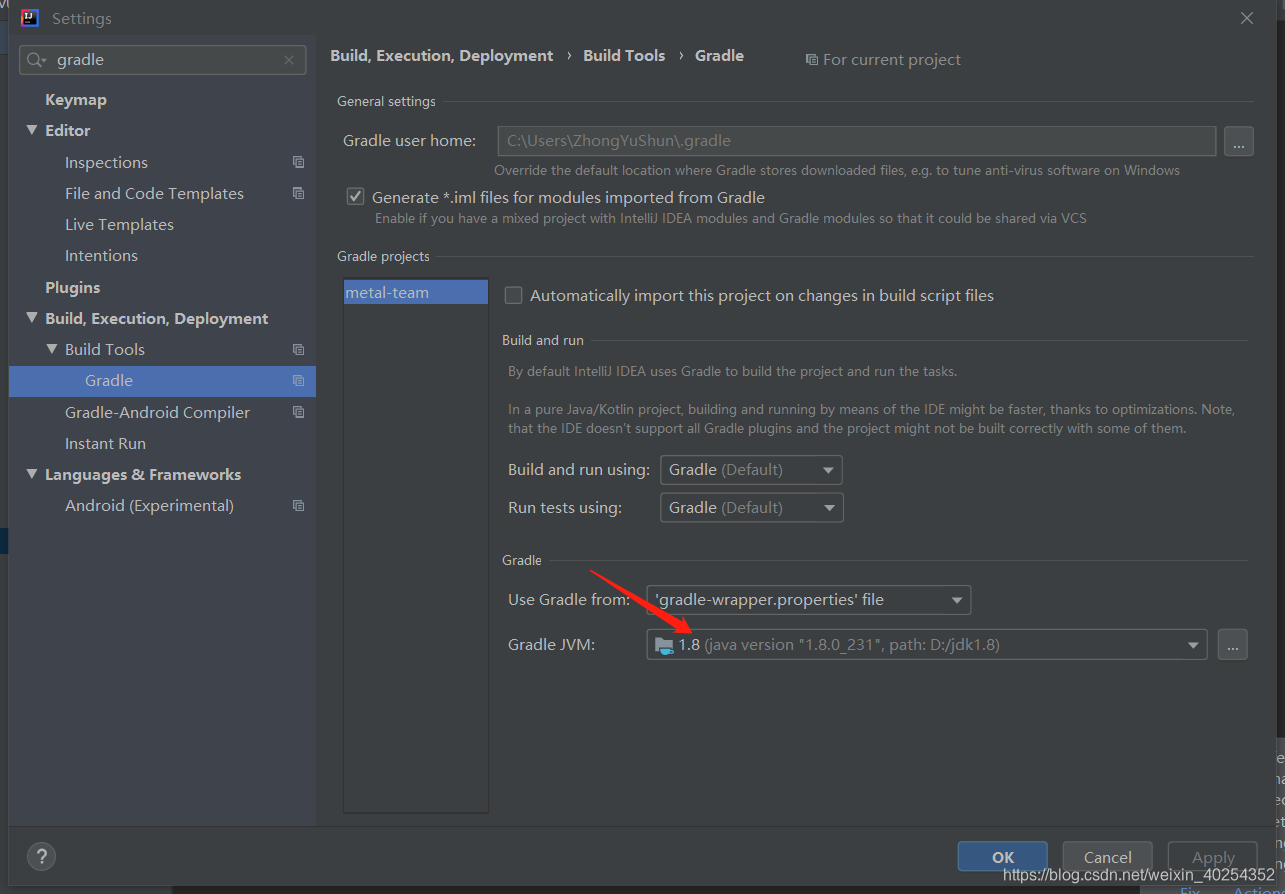Screen dimensions: 1285x894
Task: Open File and Code Templates settings
Action: 154,193
